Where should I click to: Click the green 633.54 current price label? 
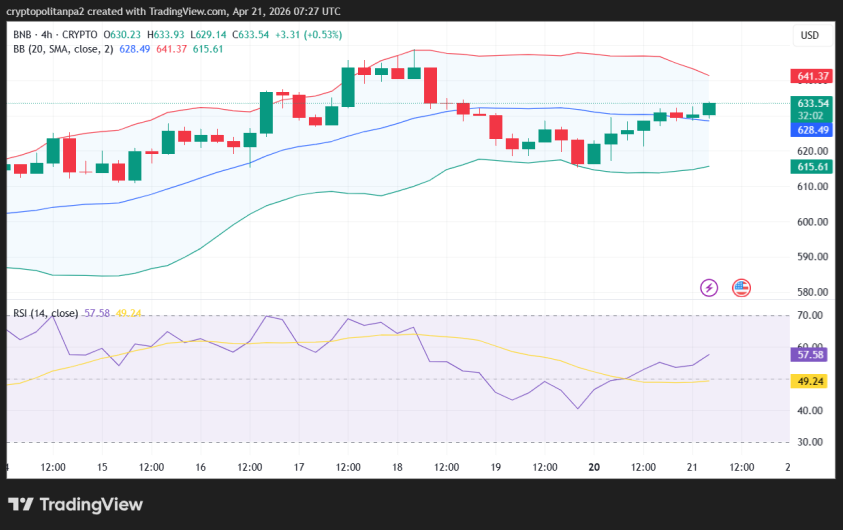[813, 103]
